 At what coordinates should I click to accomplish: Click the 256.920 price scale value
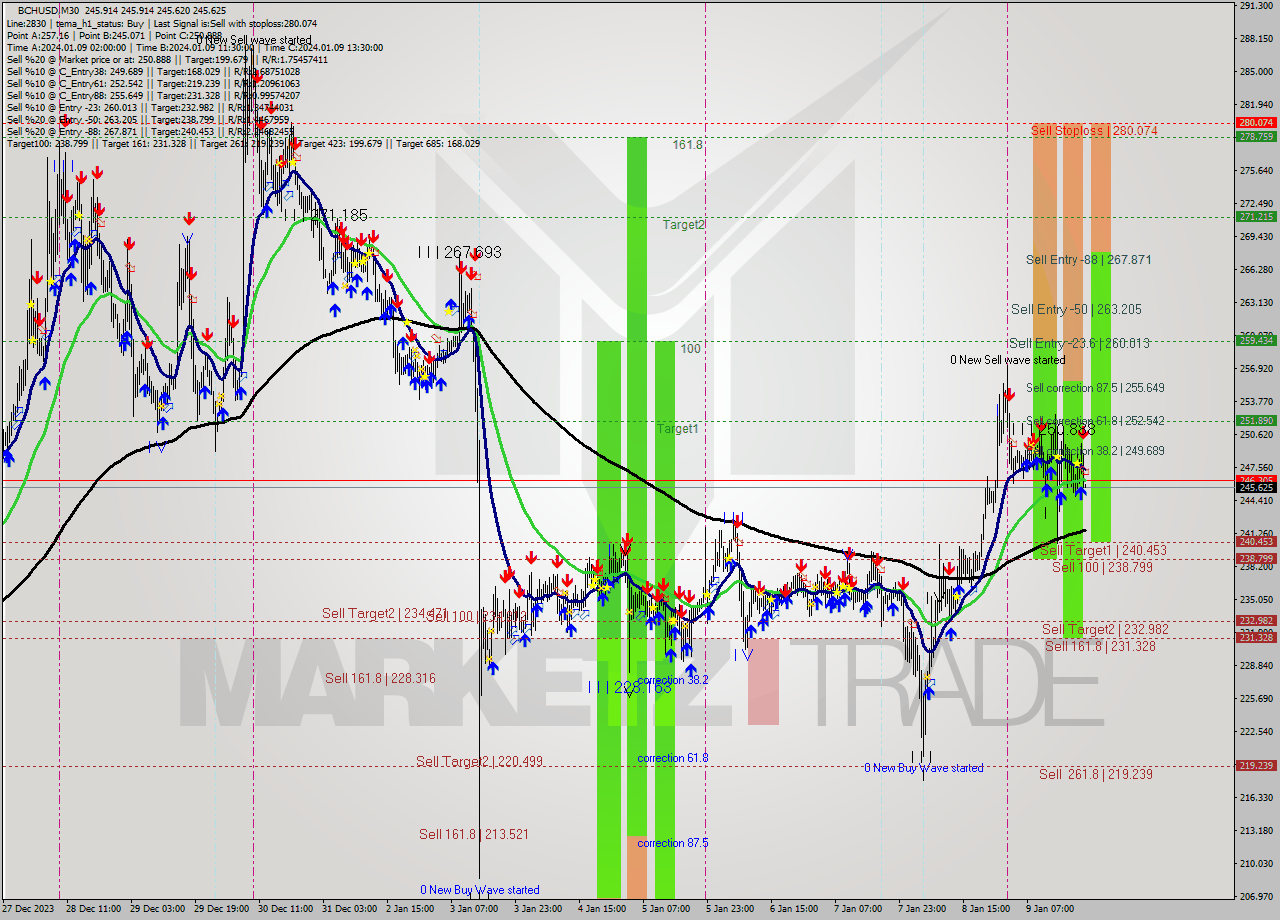point(1255,369)
